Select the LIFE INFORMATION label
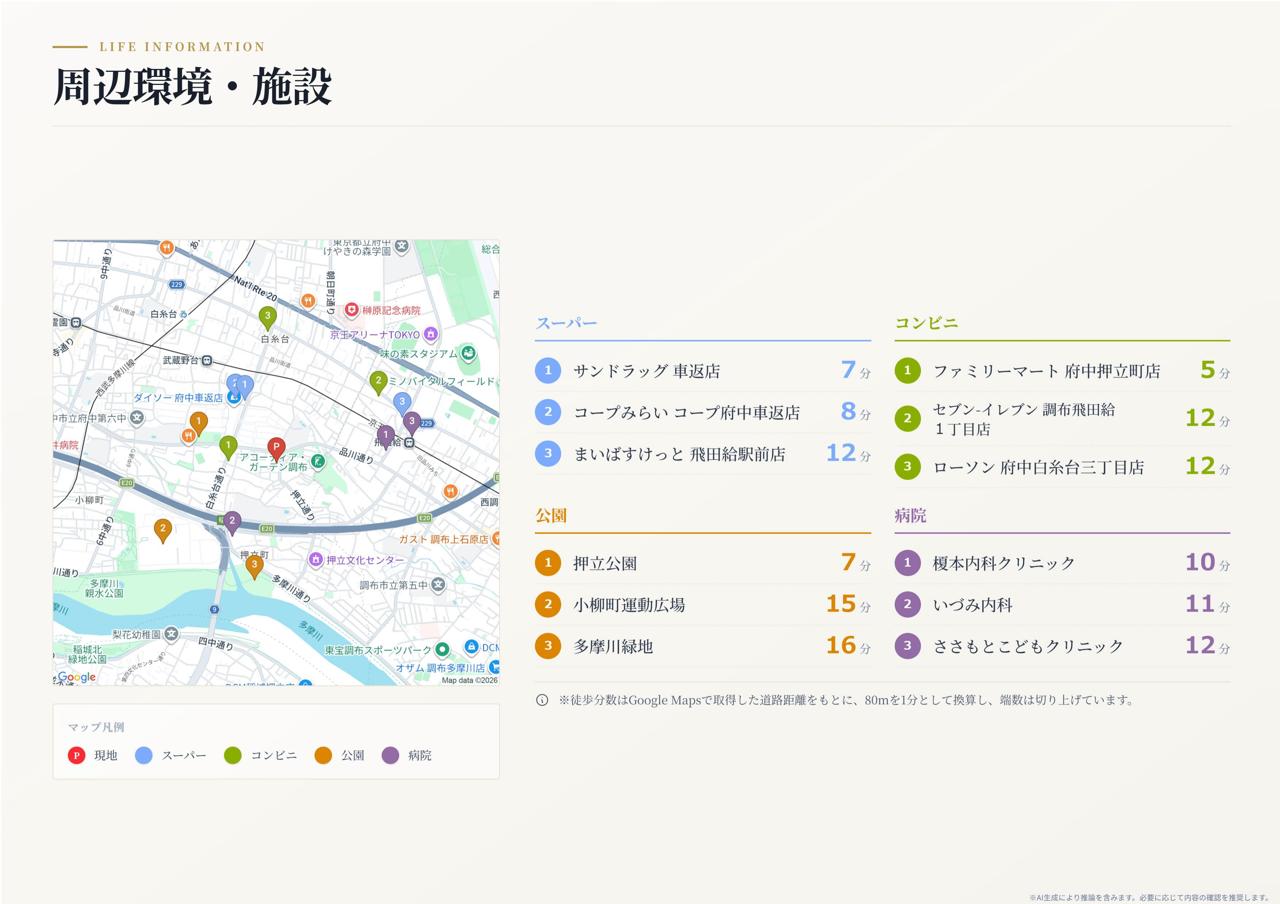The width and height of the screenshot is (1280, 904). pos(183,47)
